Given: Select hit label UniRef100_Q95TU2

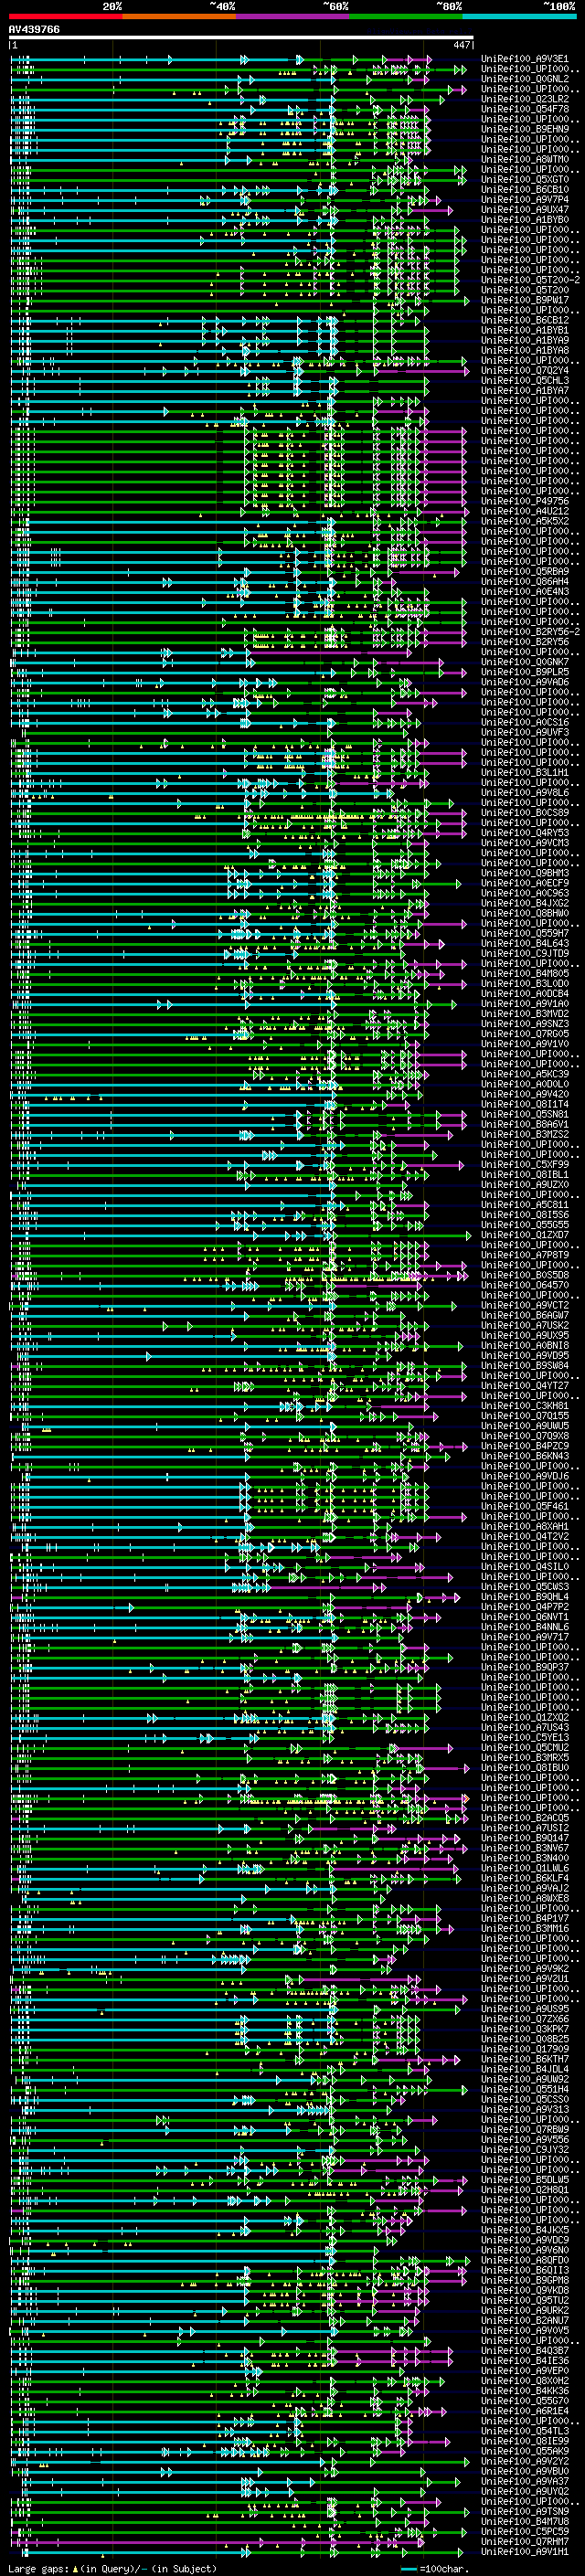Looking at the screenshot, I should 525,2299.
